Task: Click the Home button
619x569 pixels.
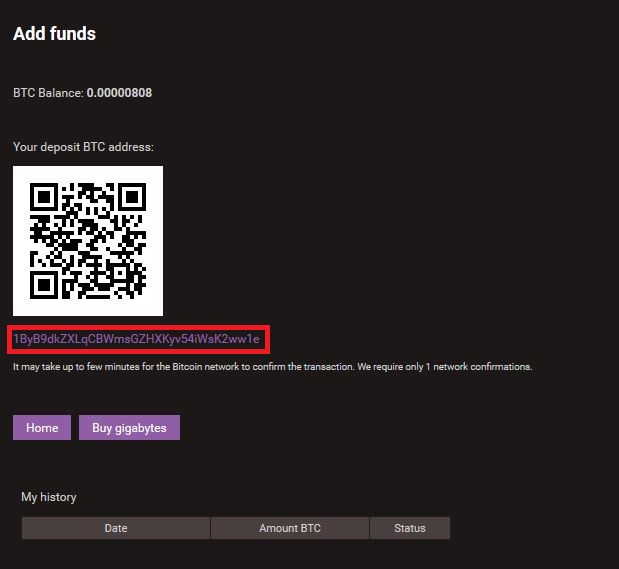Action: (x=42, y=427)
